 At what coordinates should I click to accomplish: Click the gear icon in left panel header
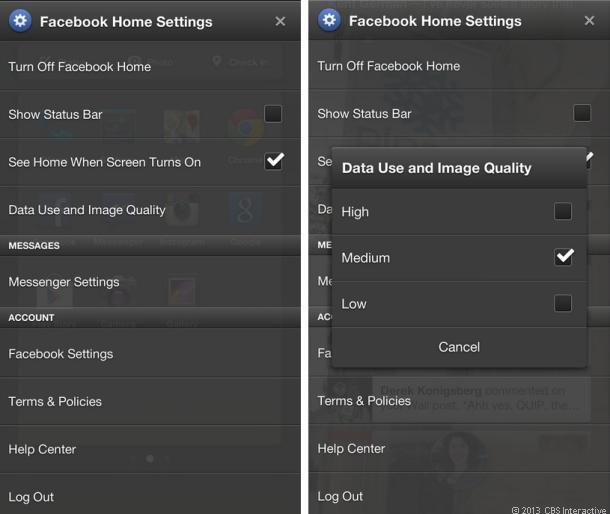[x=20, y=21]
